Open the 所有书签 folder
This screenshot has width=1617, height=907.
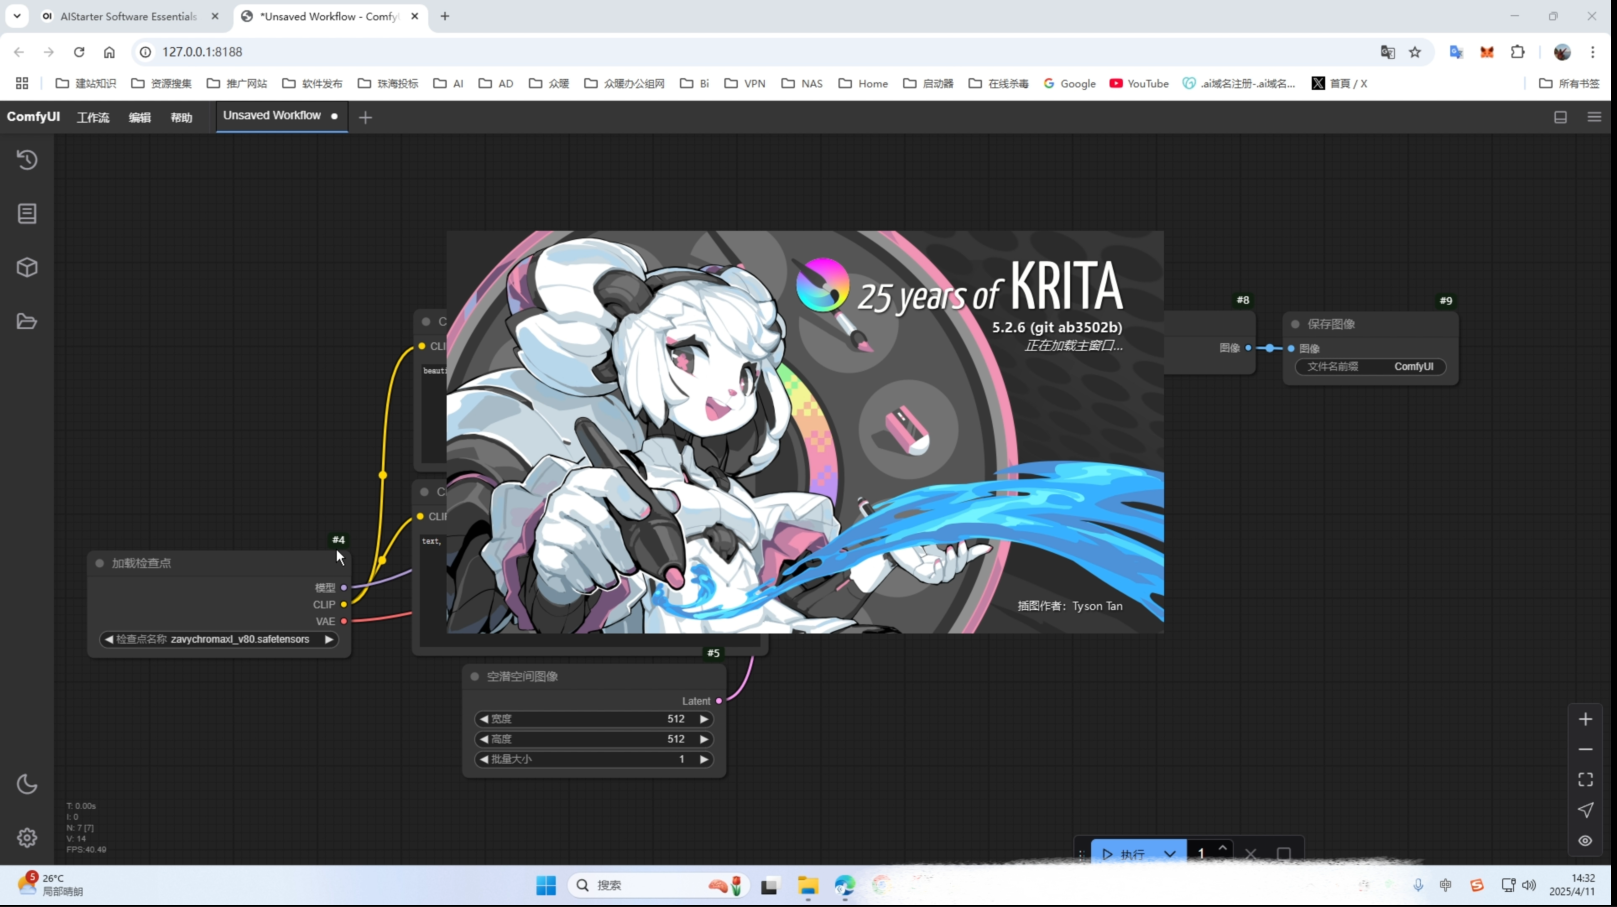(1569, 84)
